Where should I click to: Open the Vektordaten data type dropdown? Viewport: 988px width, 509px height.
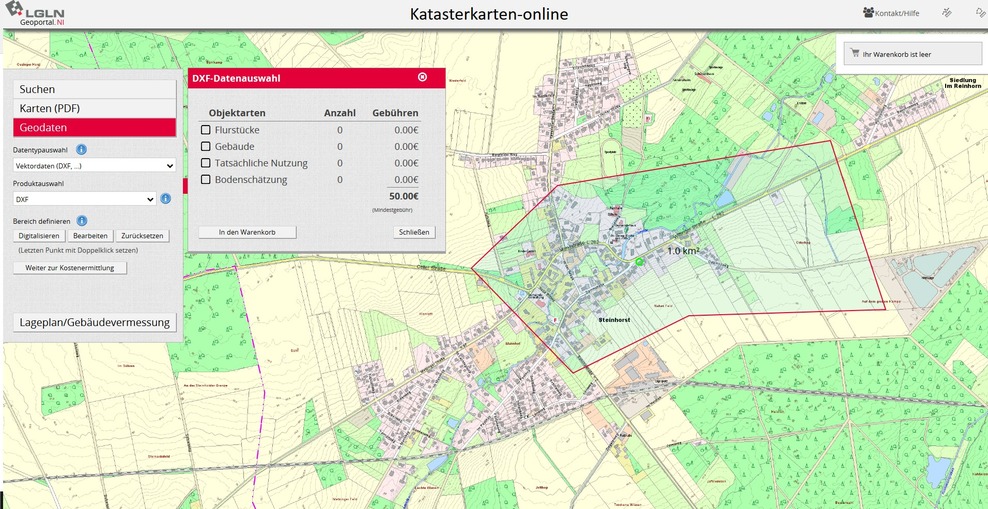click(94, 165)
